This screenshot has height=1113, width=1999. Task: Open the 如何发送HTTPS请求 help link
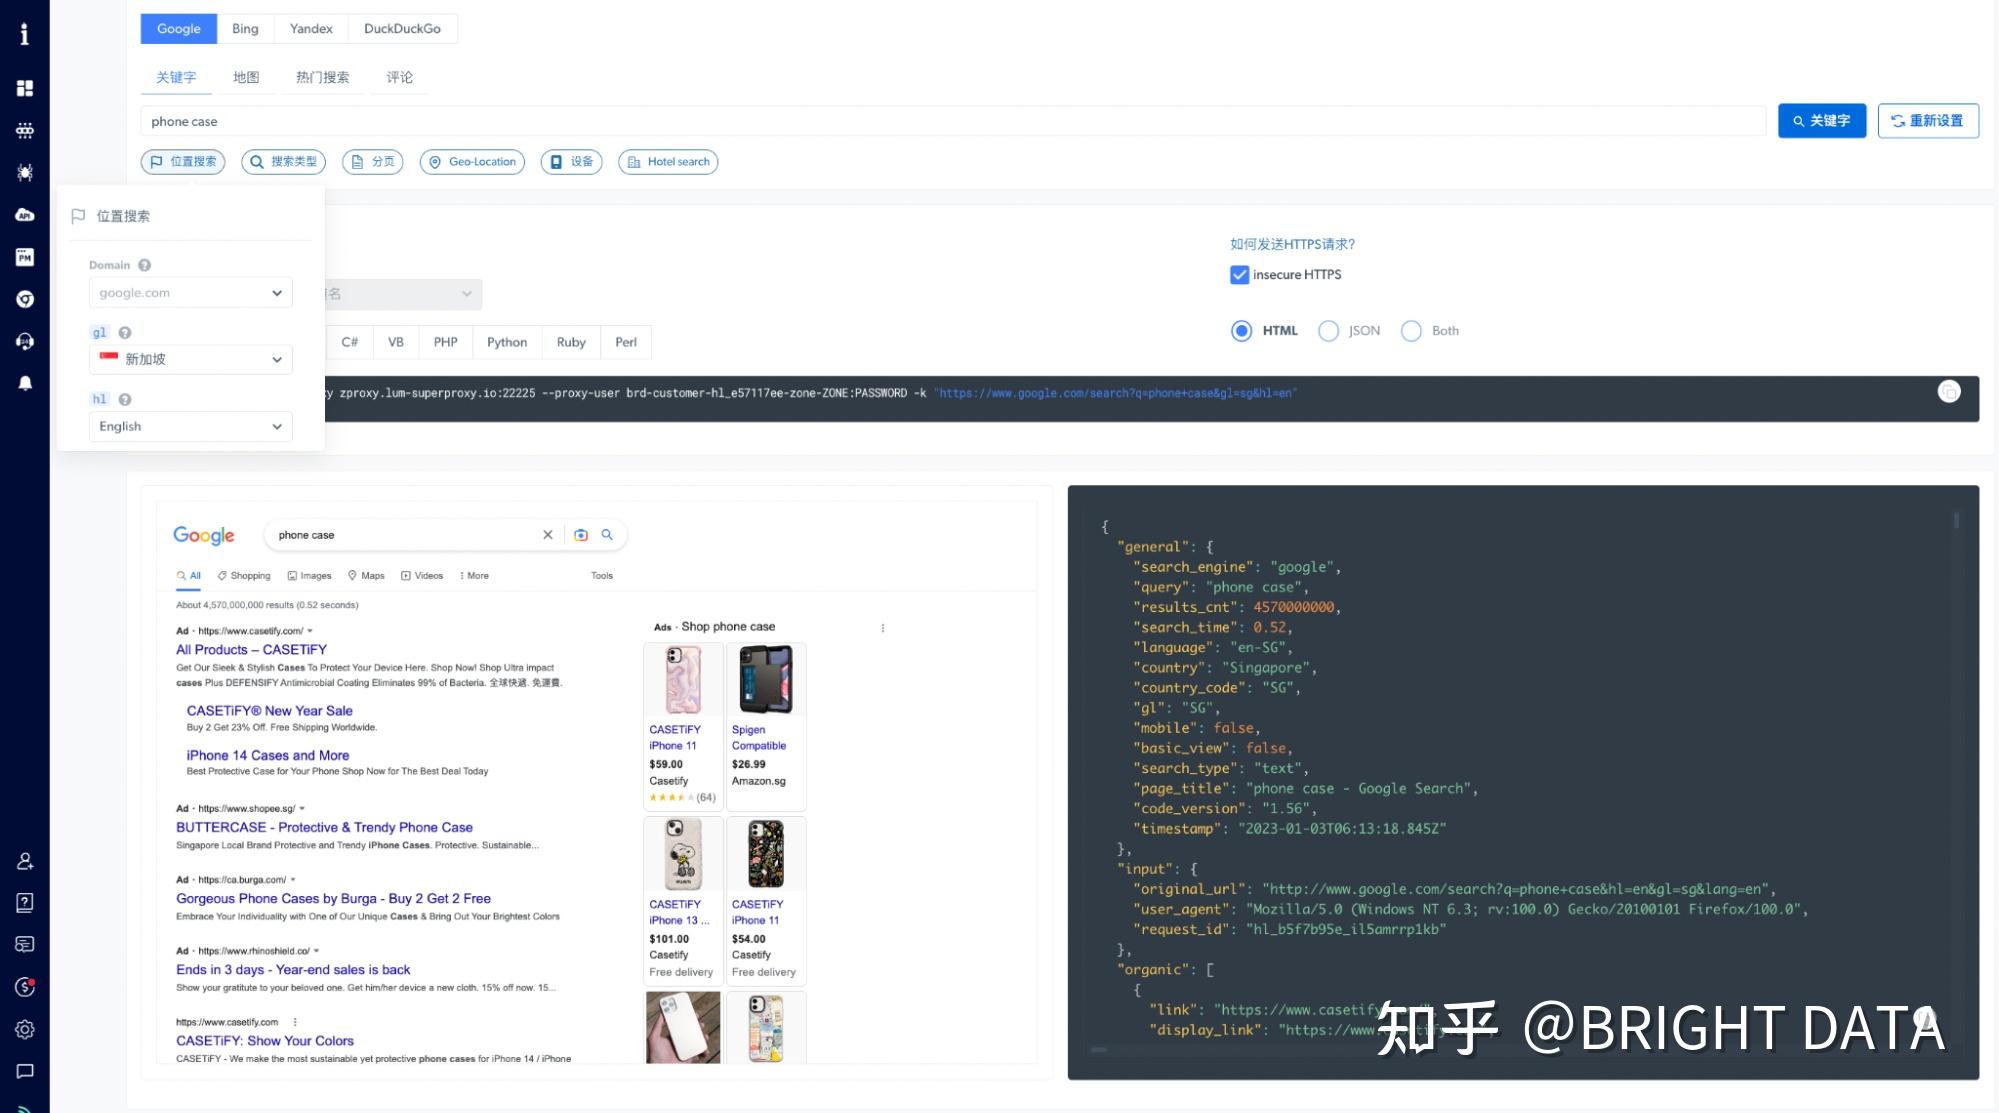pyautogui.click(x=1292, y=244)
